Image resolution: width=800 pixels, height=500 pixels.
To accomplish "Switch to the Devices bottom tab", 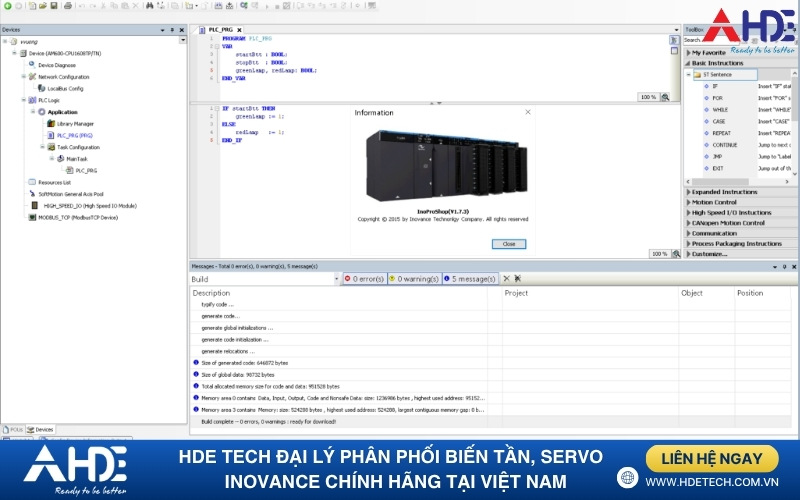I will 40,430.
